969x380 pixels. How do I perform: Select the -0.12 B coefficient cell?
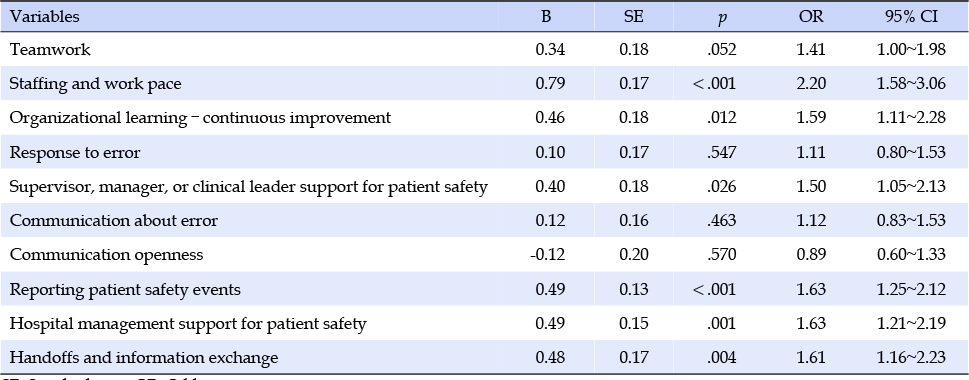(548, 255)
